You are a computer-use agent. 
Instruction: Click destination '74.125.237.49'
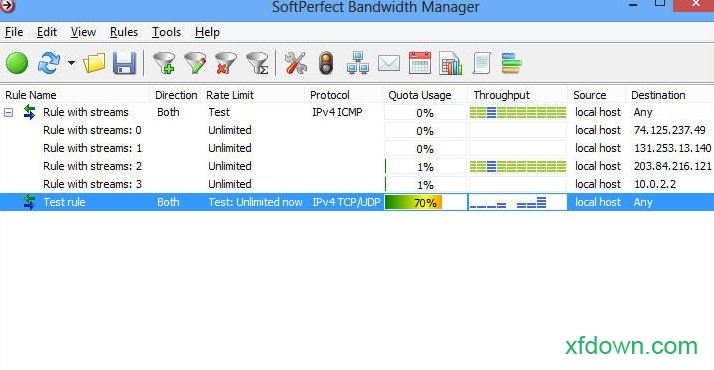[670, 131]
